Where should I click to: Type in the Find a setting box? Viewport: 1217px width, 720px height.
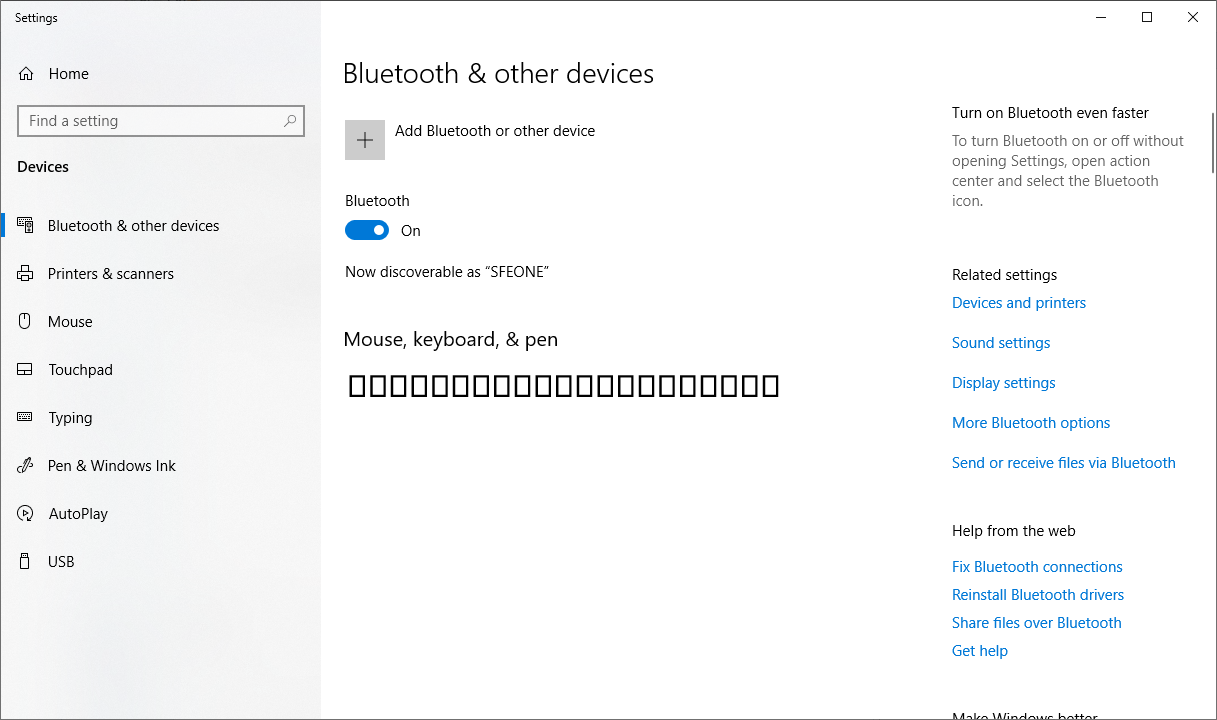[x=150, y=121]
